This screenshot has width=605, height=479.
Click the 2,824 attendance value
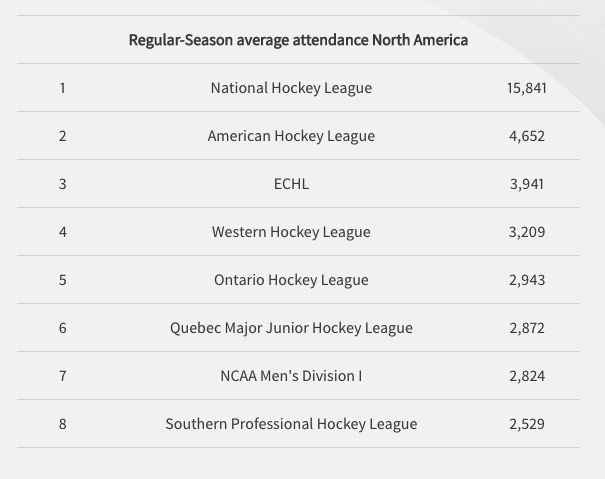(x=527, y=376)
